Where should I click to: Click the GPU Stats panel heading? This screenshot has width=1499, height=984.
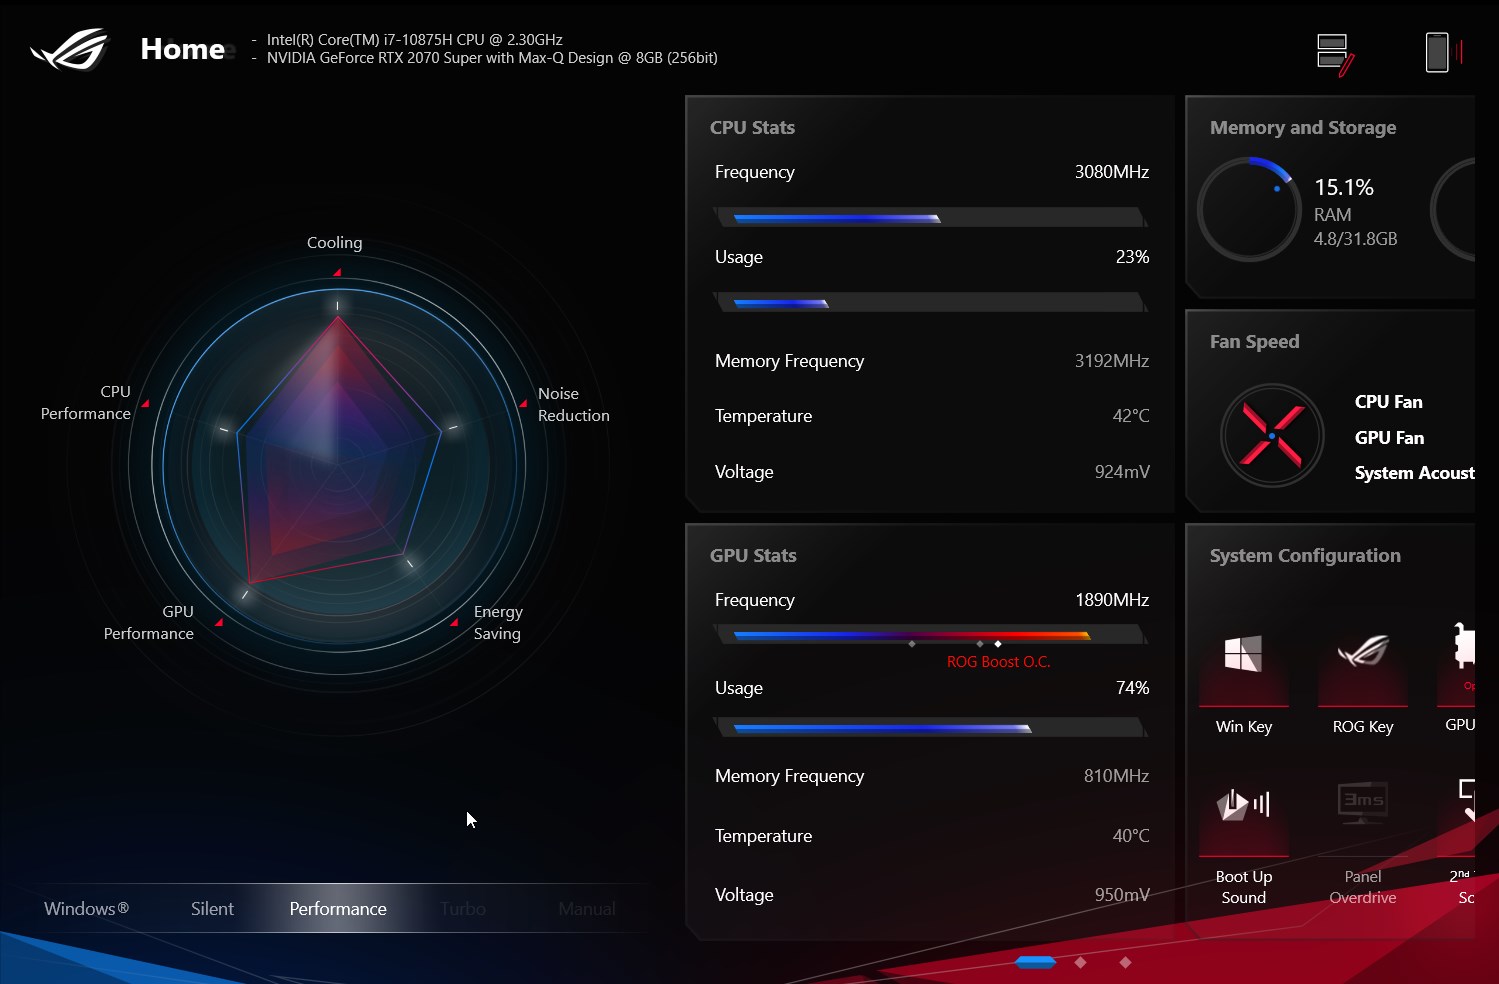coord(753,556)
